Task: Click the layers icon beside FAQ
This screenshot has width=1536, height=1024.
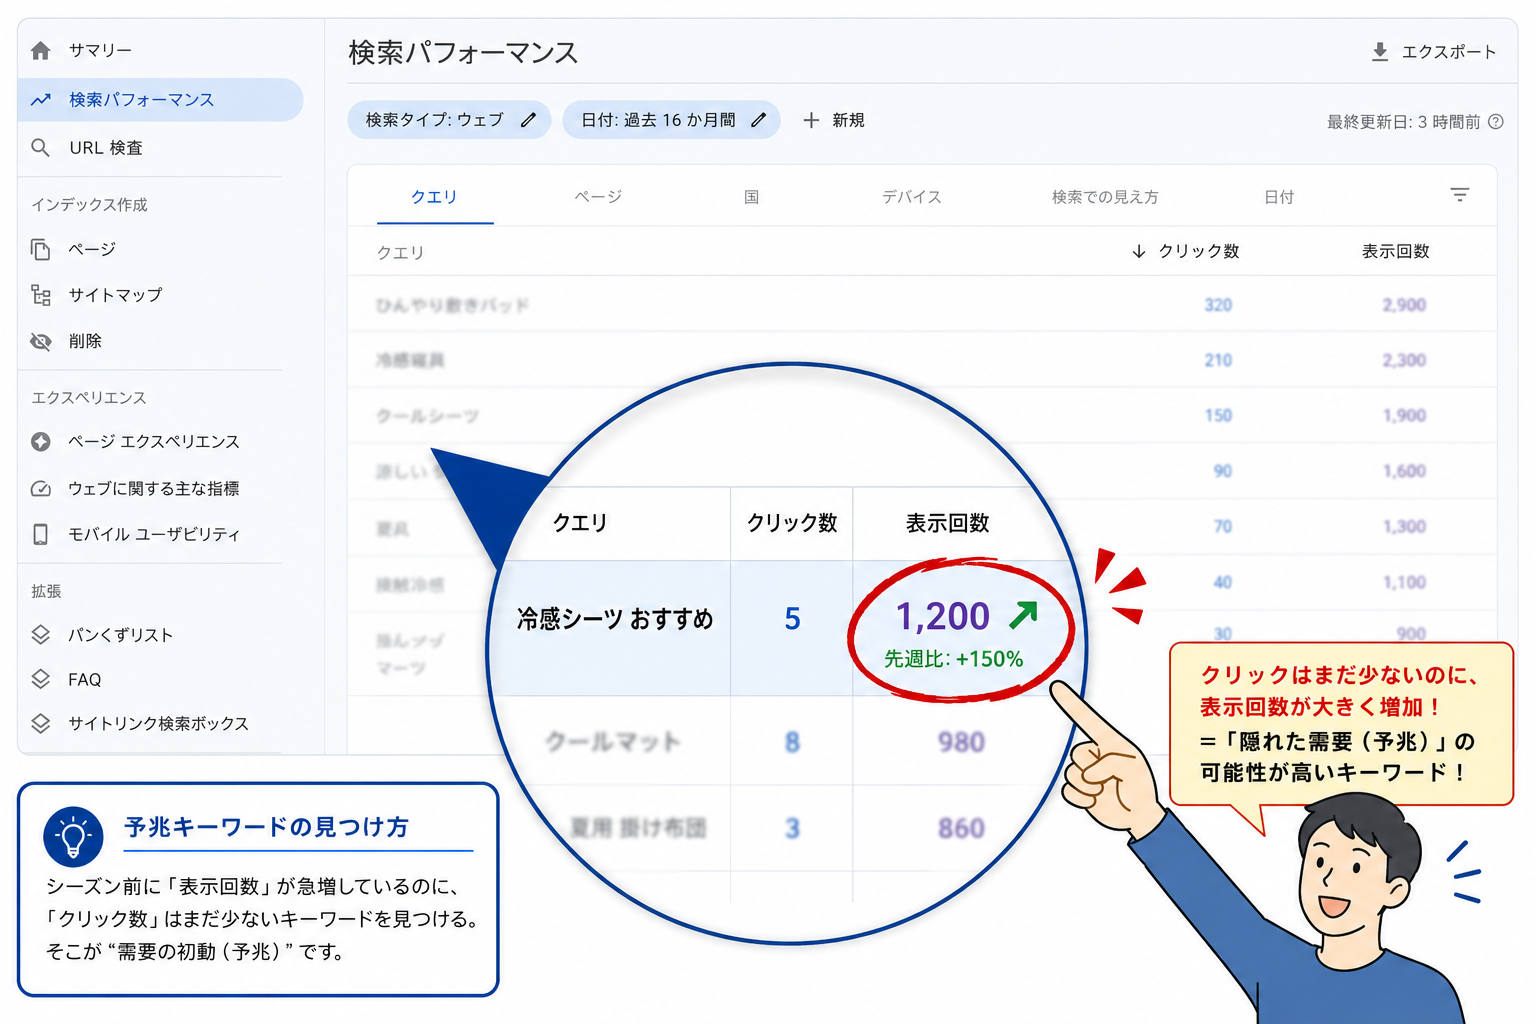Action: point(41,679)
